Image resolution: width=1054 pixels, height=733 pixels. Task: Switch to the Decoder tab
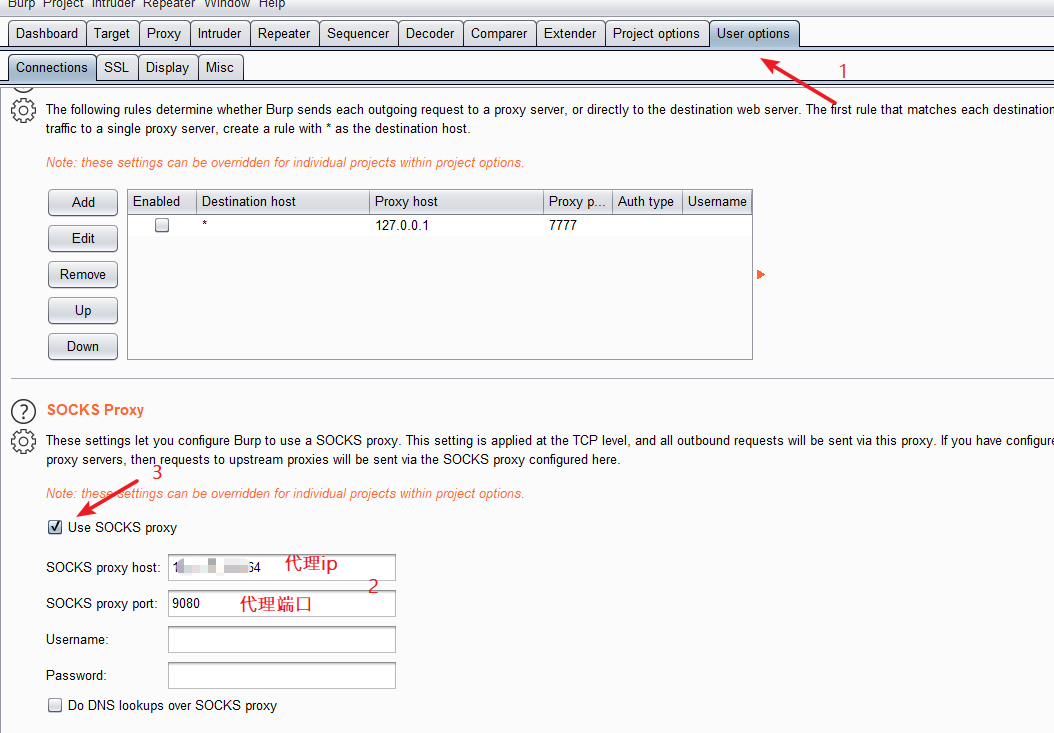coord(430,34)
